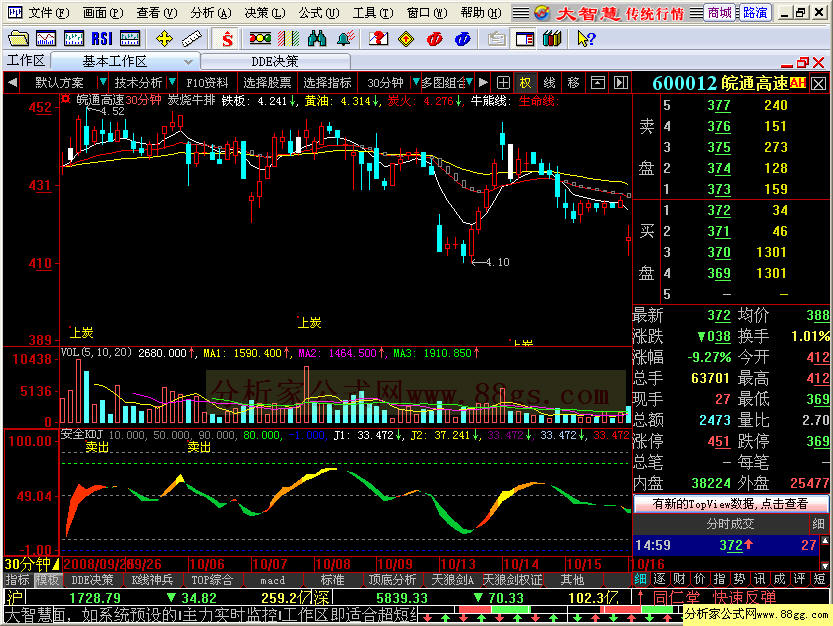The width and height of the screenshot is (833, 626).
Task: Select the 逐 tab in bottom right strip
Action: pos(659,579)
